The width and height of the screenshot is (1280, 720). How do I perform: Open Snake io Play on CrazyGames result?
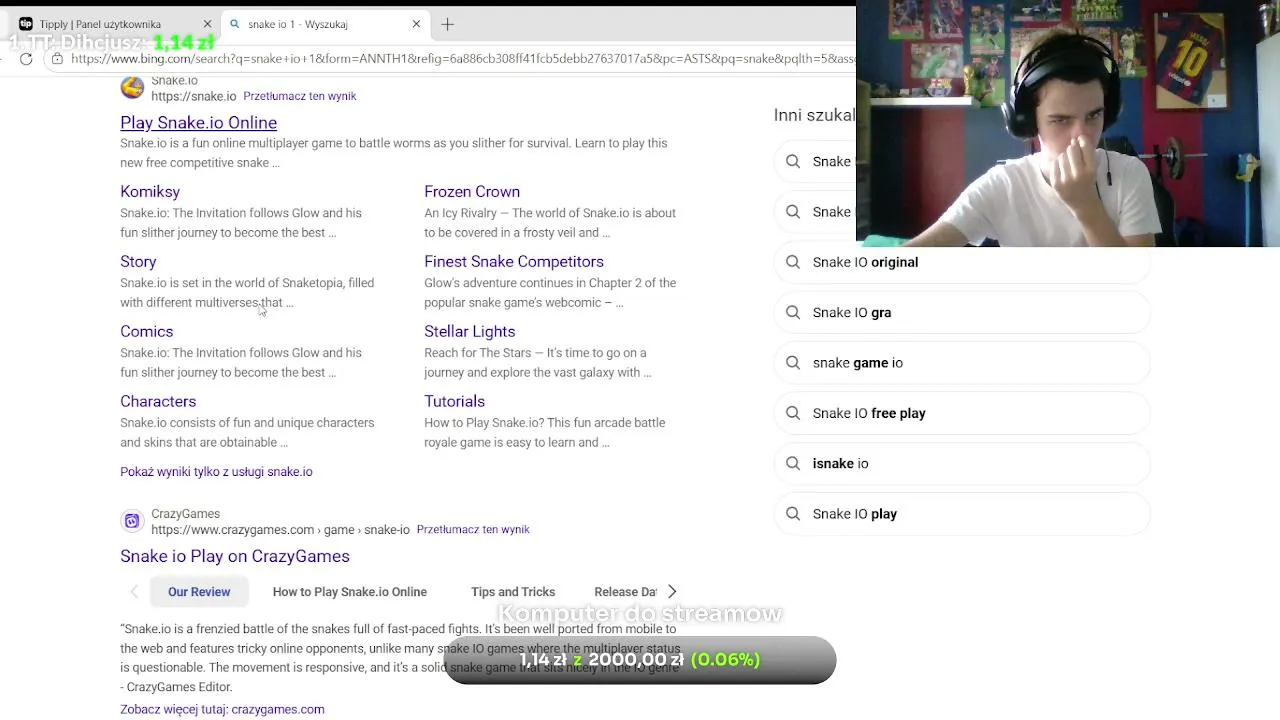pos(235,556)
